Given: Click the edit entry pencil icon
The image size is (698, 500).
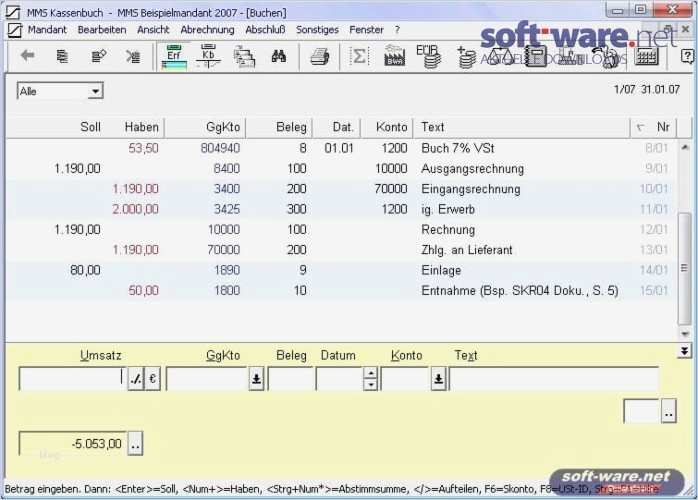Looking at the screenshot, I should [98, 56].
